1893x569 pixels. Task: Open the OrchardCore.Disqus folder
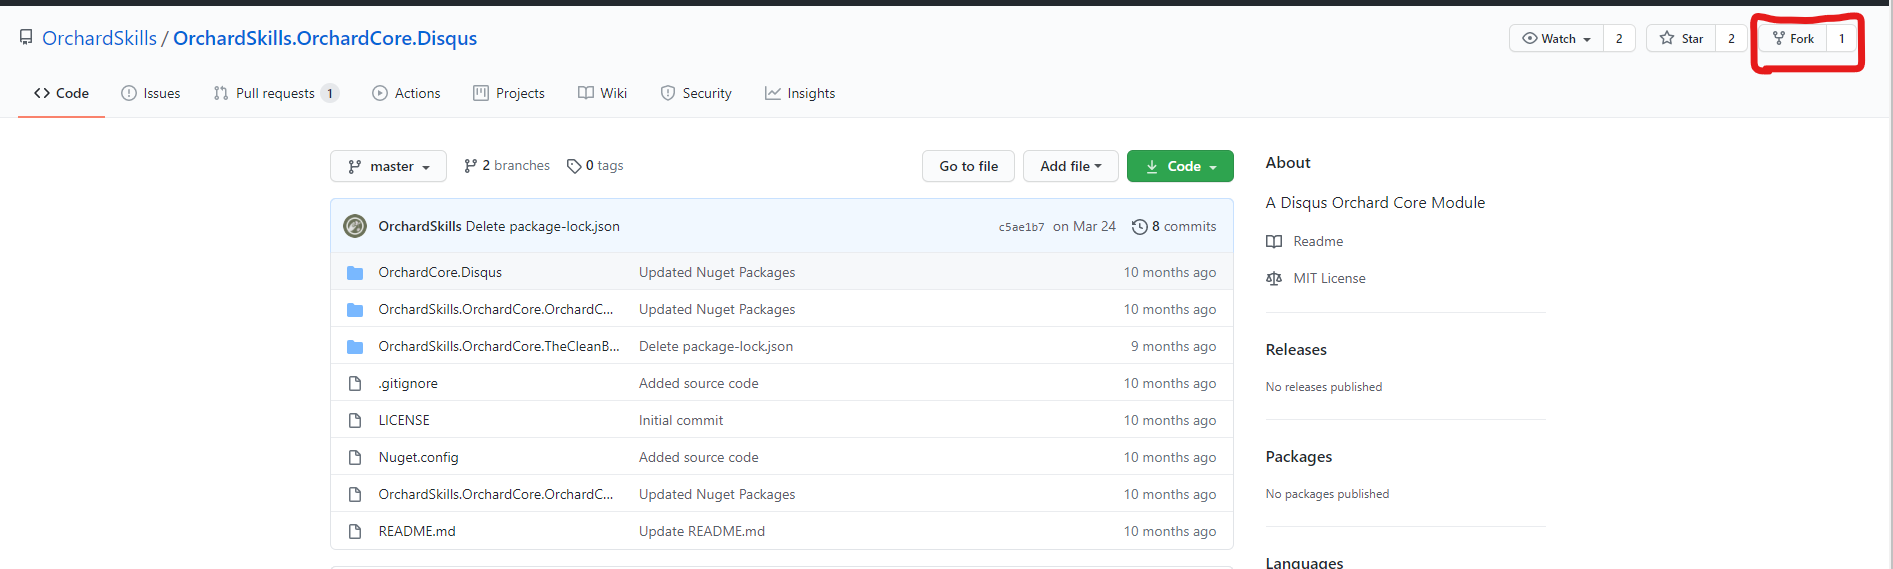tap(440, 272)
